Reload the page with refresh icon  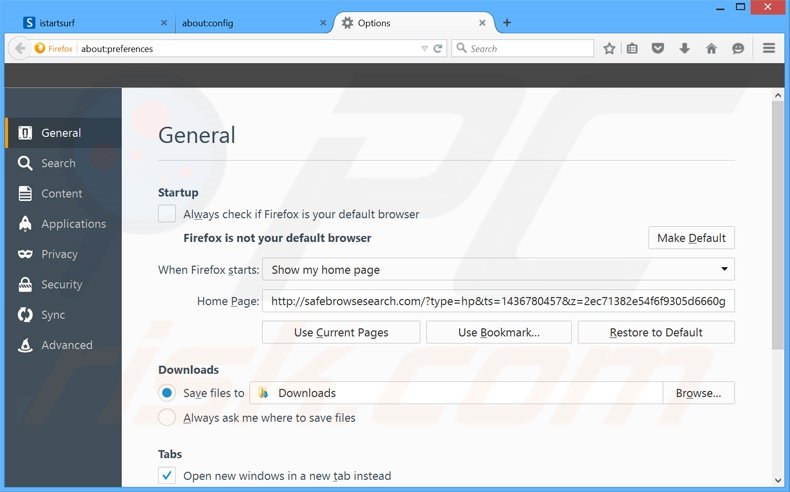[x=438, y=48]
